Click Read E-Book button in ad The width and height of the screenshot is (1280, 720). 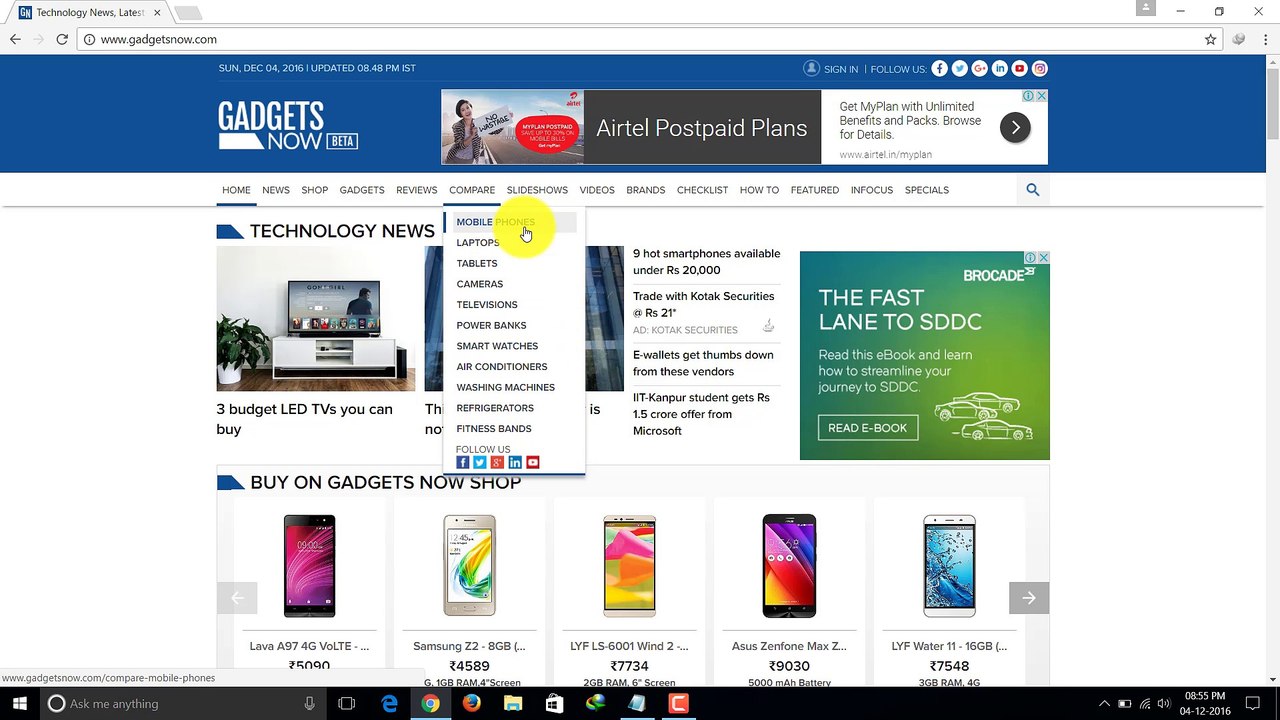coord(867,428)
